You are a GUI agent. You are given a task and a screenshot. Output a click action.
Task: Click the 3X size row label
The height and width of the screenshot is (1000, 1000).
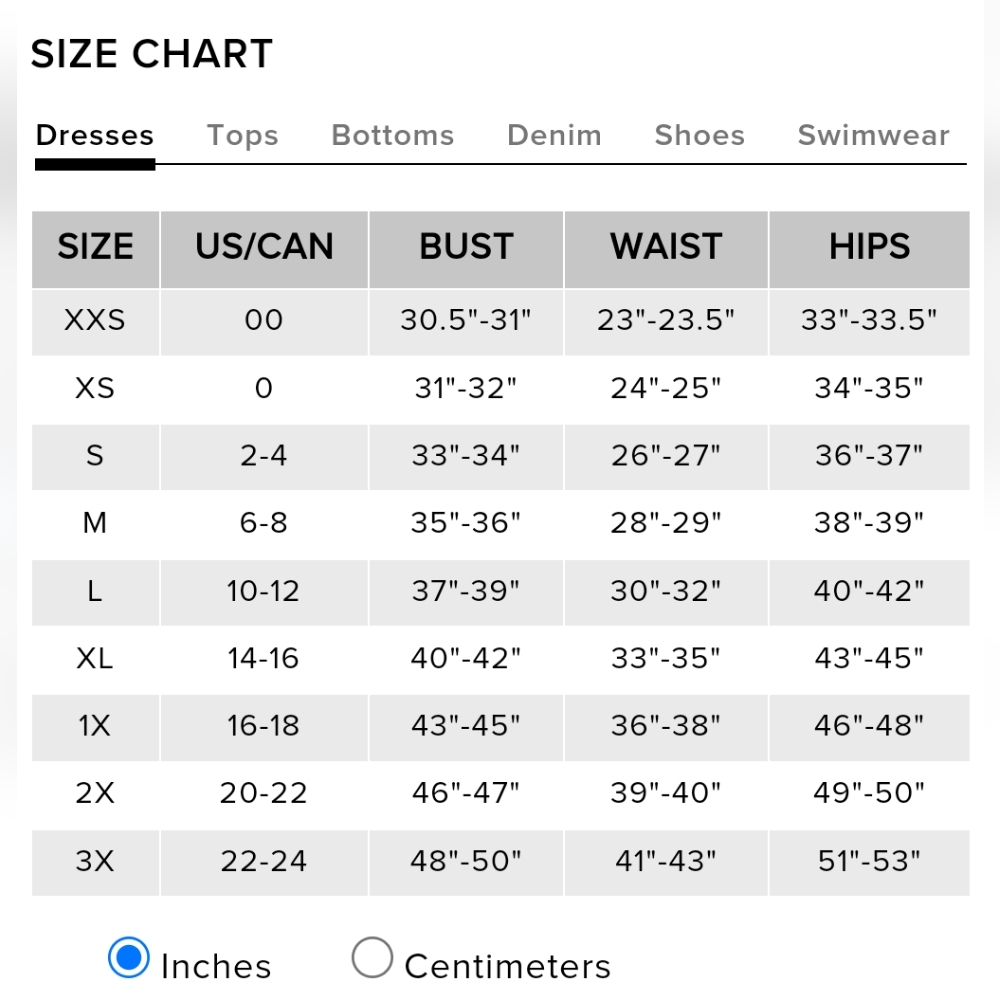tap(95, 861)
